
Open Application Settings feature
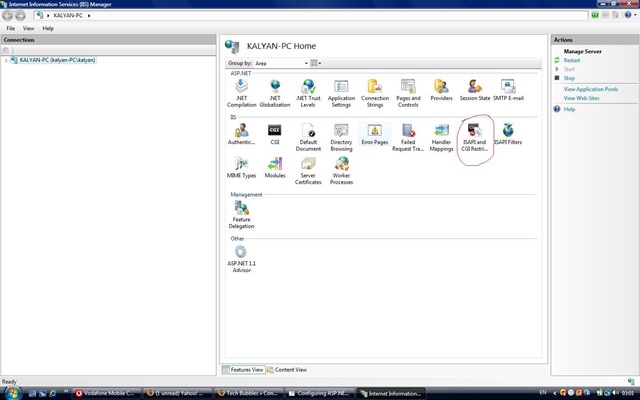(341, 93)
